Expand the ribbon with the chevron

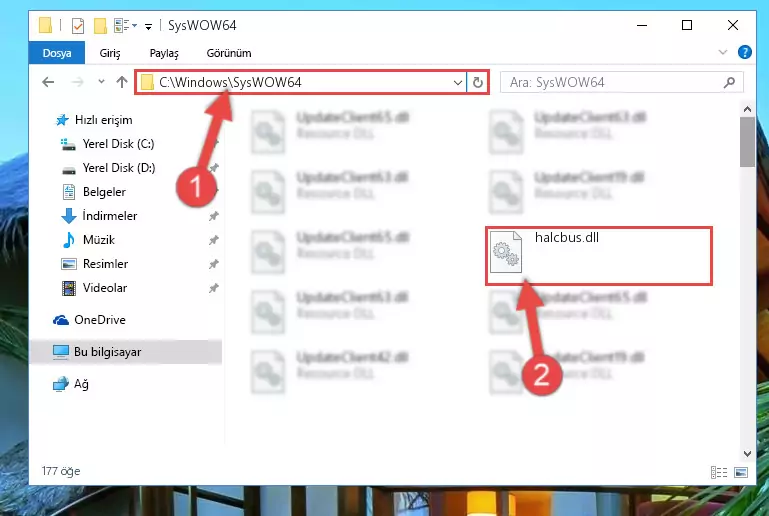click(x=722, y=52)
